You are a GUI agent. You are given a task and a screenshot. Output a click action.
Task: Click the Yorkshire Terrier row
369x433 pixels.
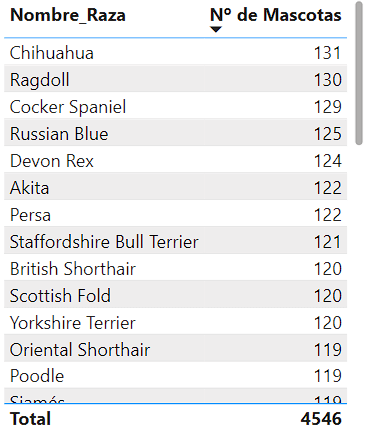(x=175, y=323)
